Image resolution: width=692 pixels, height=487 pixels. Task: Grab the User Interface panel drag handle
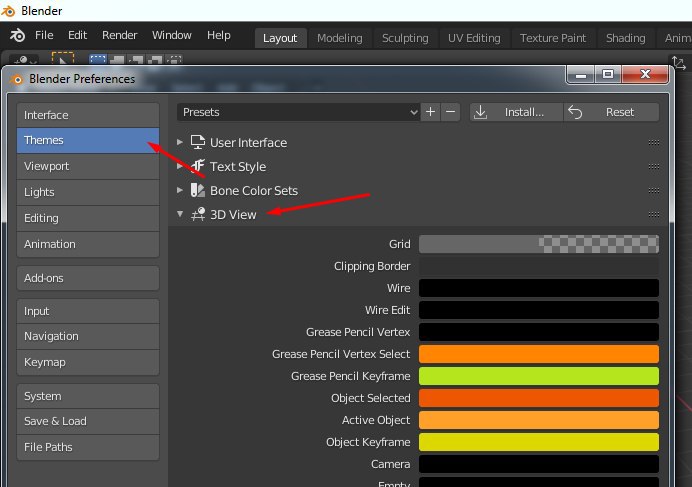pyautogui.click(x=654, y=143)
